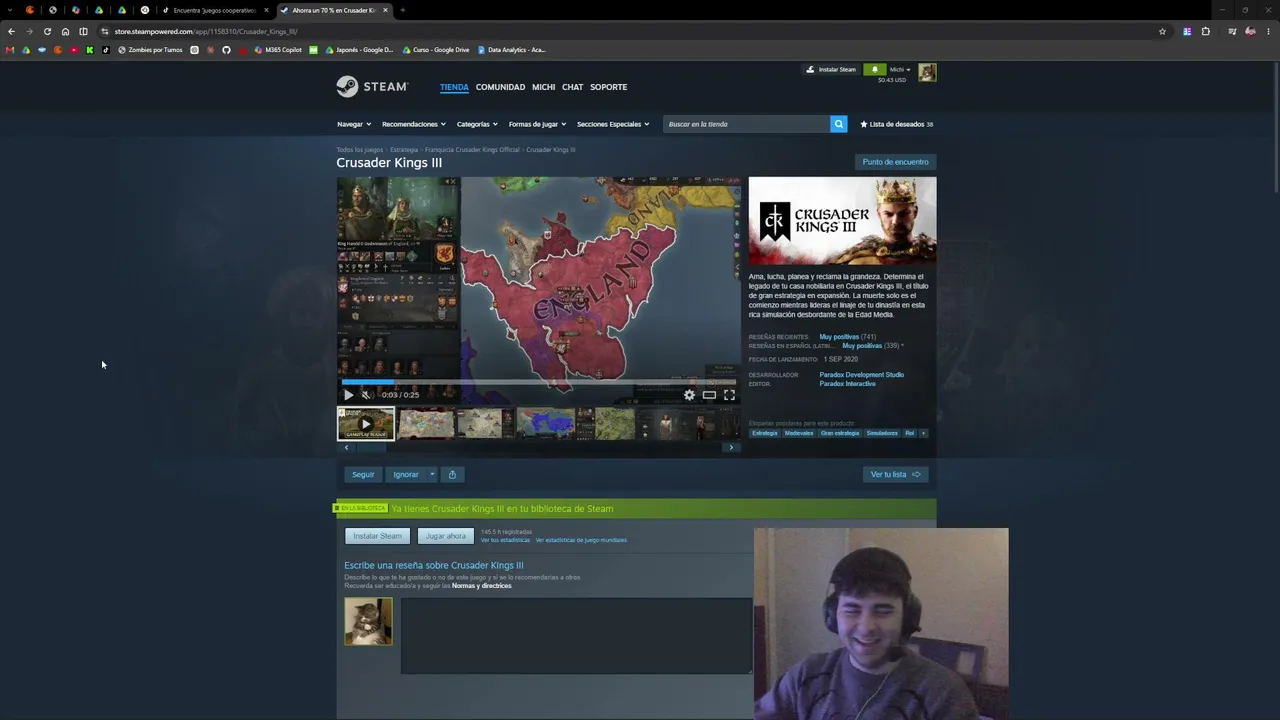Expand the Formas de jugar menu
Image resolution: width=1280 pixels, height=720 pixels.
click(538, 124)
